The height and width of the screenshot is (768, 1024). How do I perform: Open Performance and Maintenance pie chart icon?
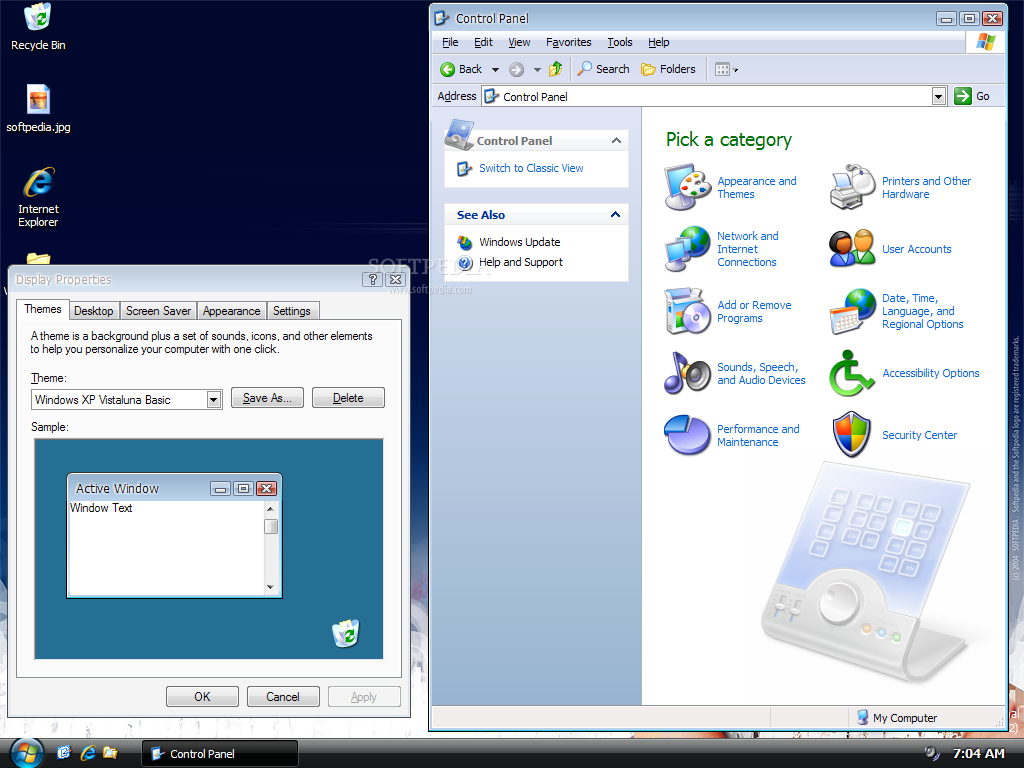click(x=688, y=435)
